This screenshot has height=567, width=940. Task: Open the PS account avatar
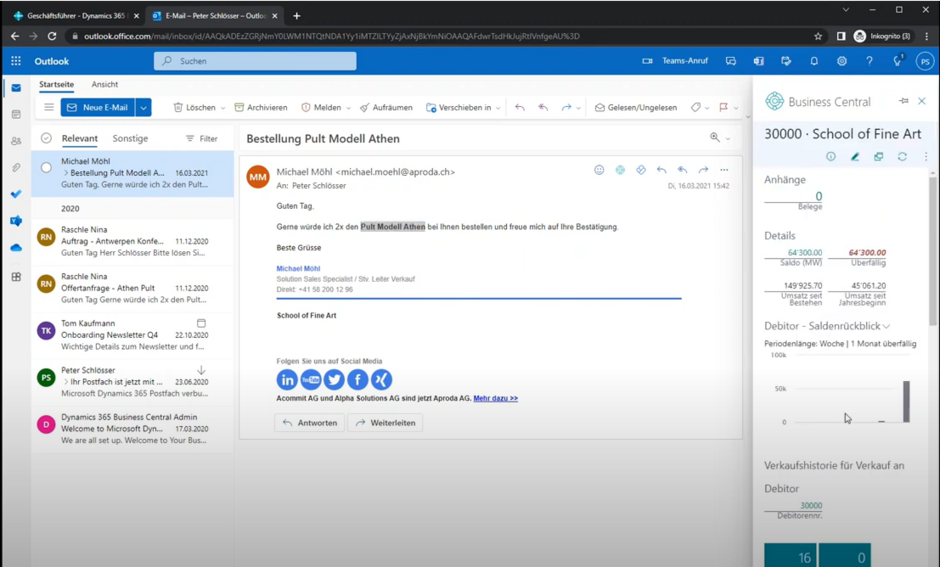[x=925, y=61]
